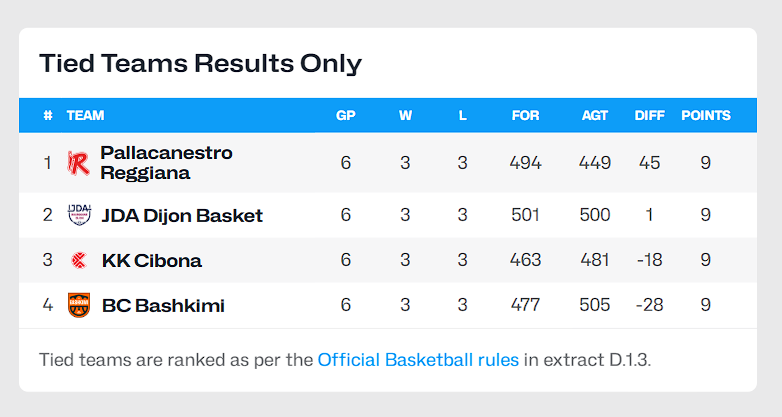Click the JDA Dijon Basket logo

pos(79,215)
